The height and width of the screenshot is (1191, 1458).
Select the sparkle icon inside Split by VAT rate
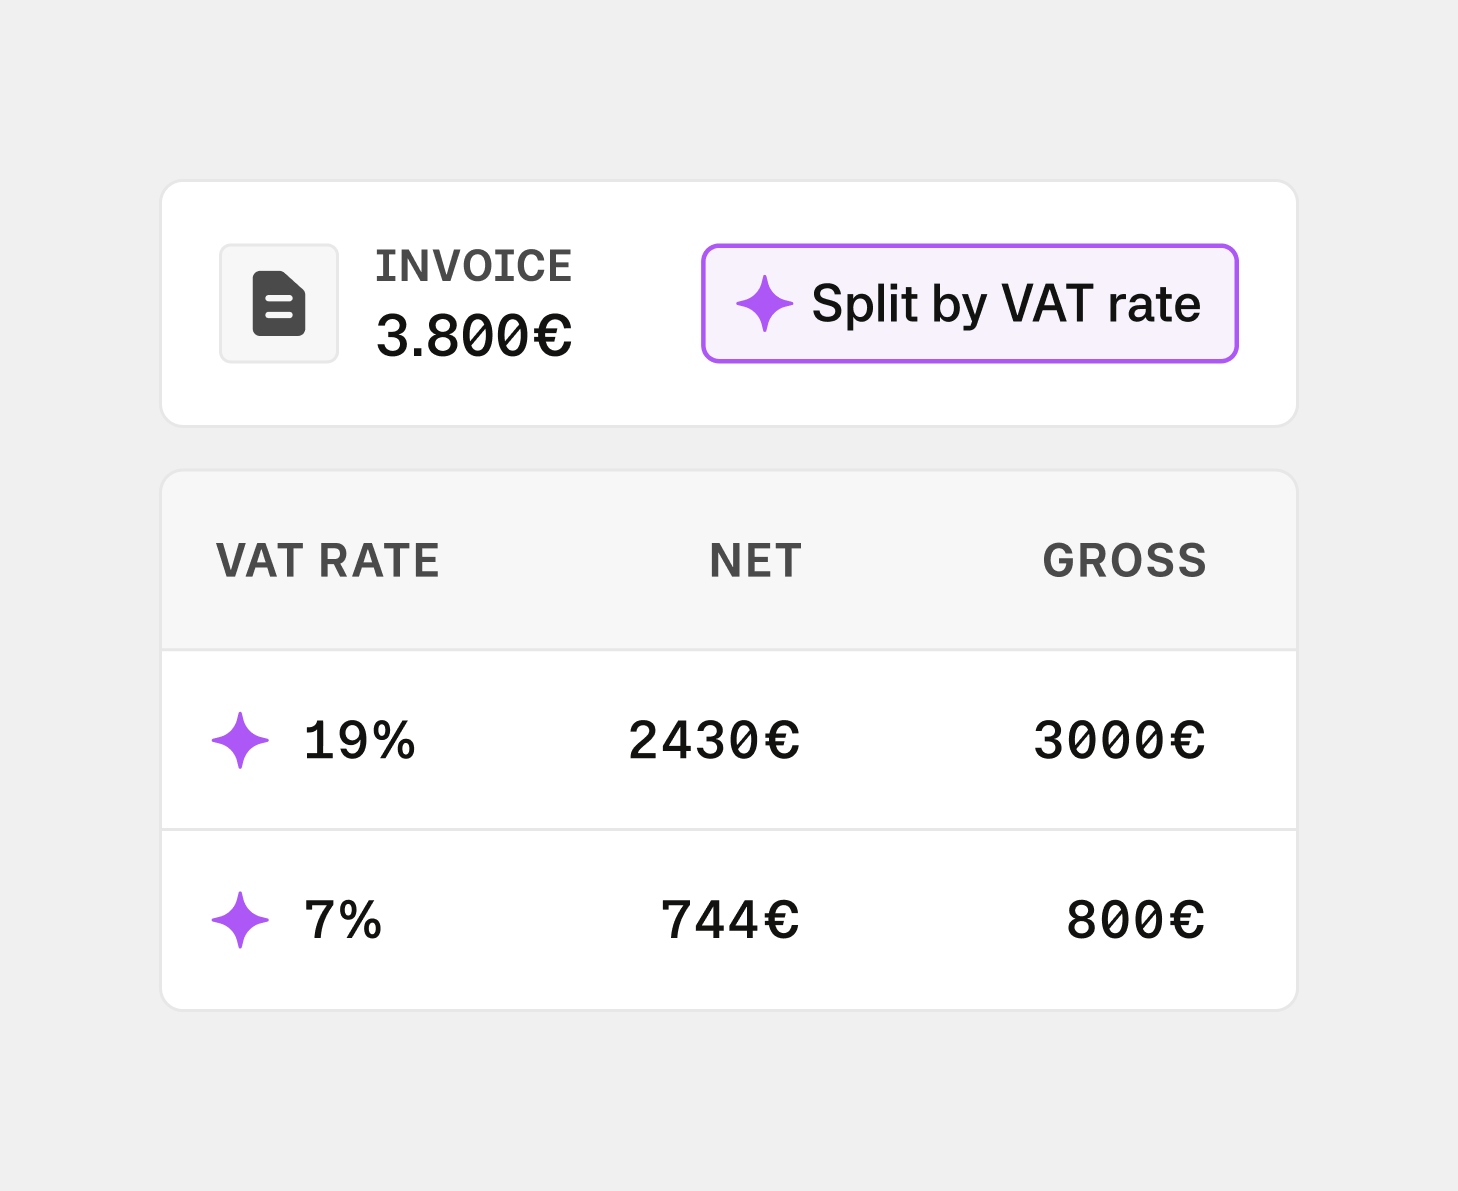pos(764,304)
